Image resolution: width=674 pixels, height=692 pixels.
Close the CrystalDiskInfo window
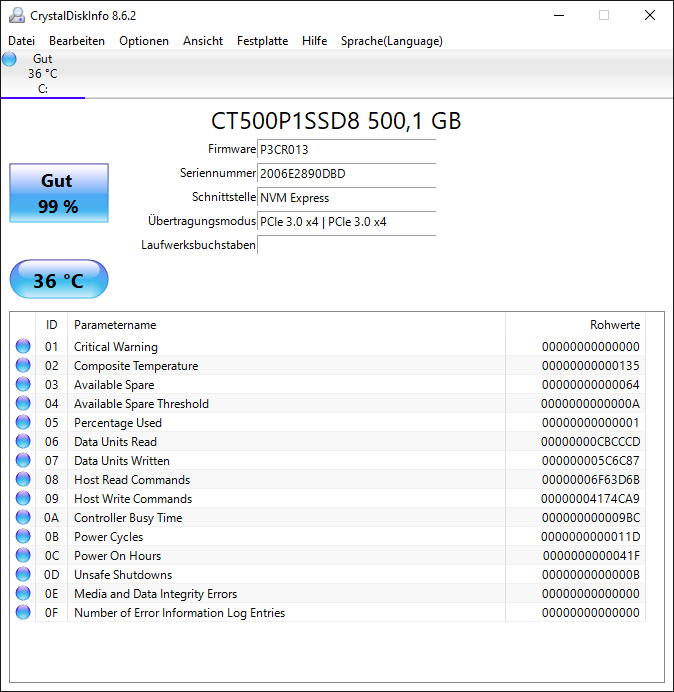point(650,15)
